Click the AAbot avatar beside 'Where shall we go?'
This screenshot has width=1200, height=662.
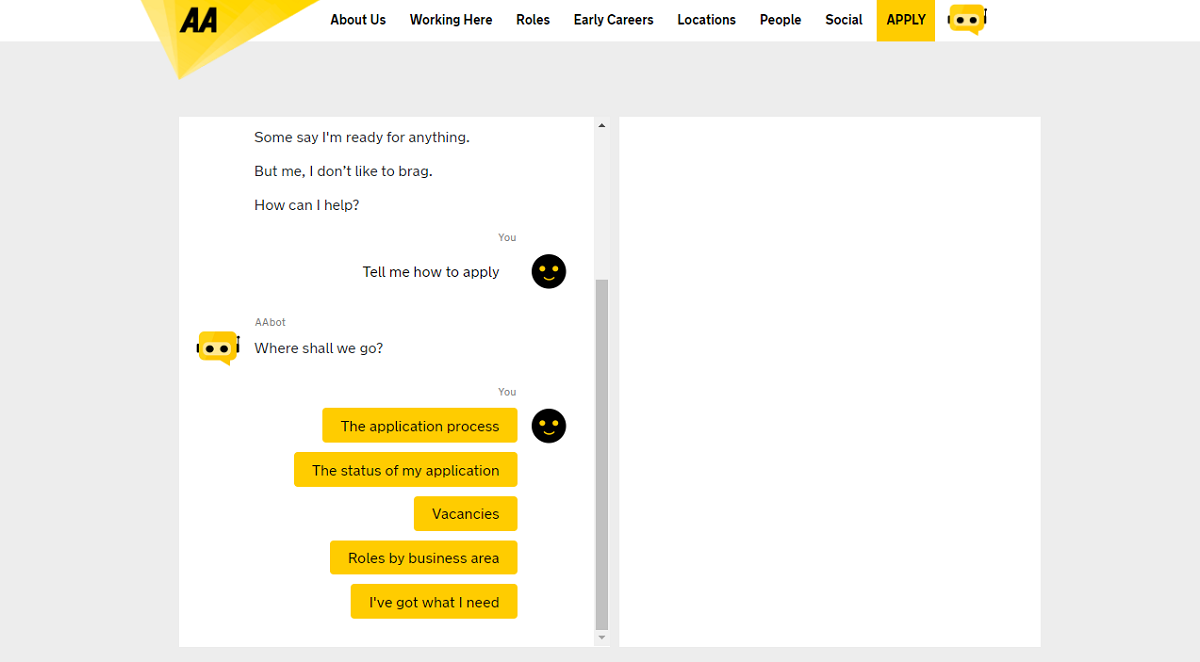click(218, 348)
